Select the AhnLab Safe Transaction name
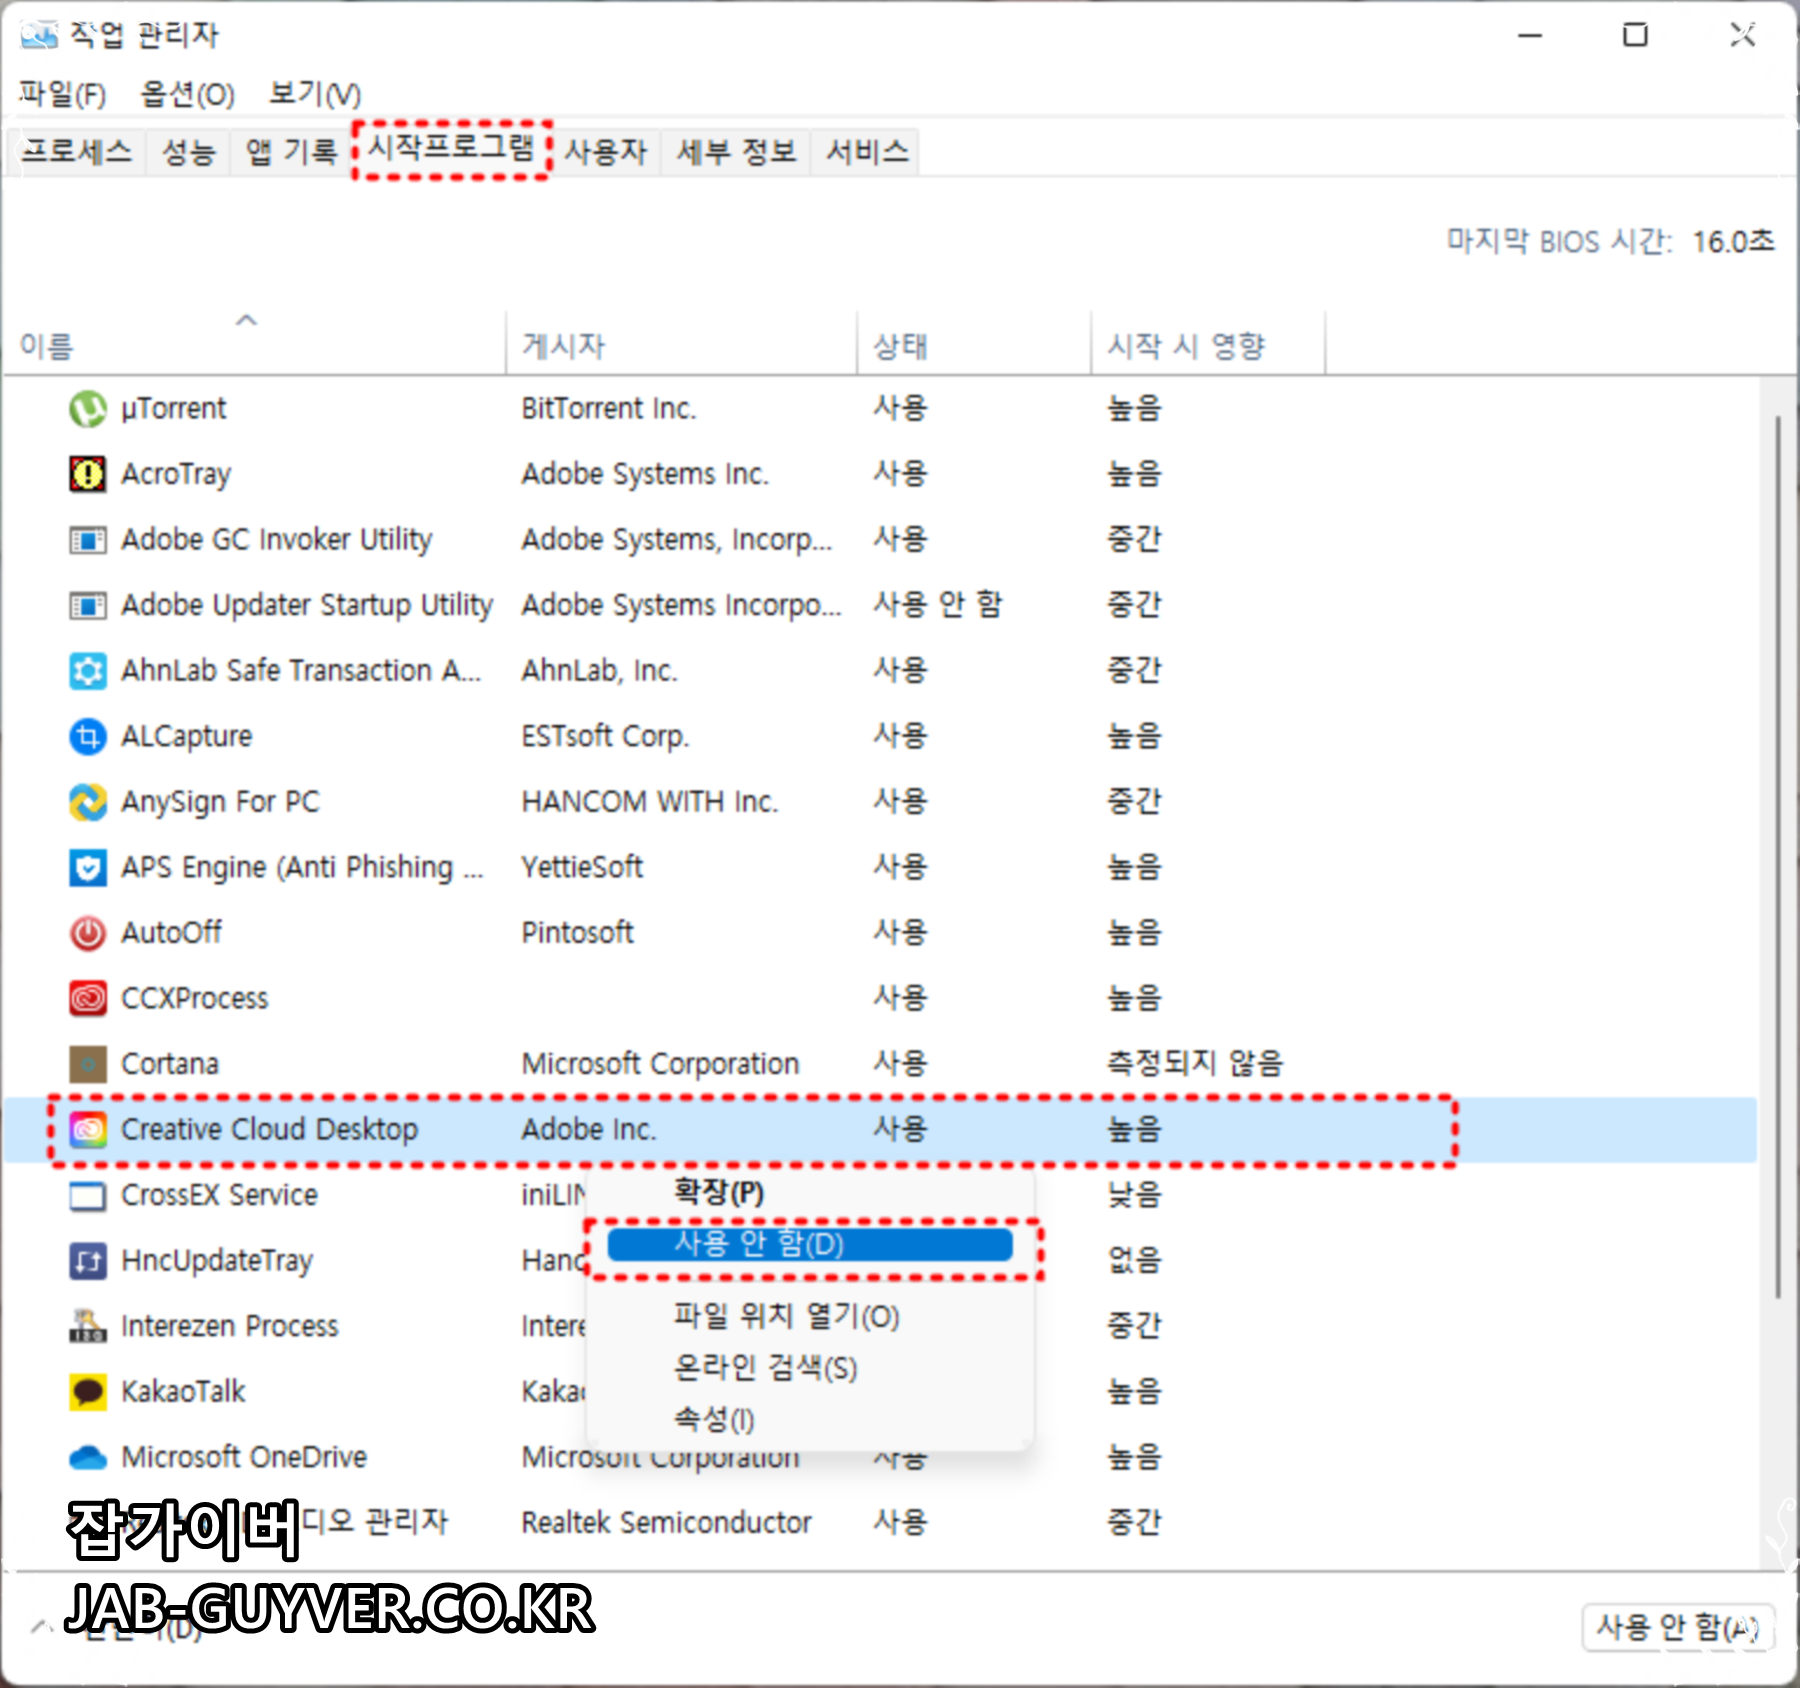This screenshot has width=1800, height=1688. point(301,671)
